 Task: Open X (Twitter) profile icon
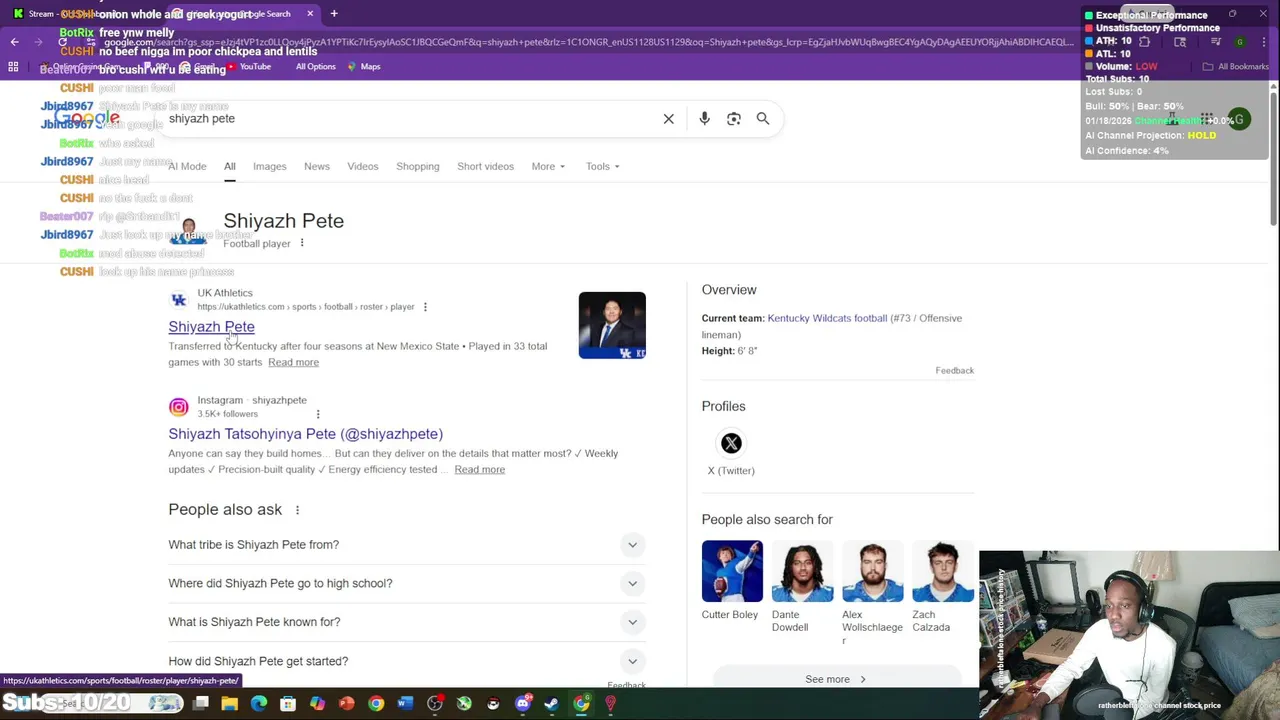coord(731,443)
